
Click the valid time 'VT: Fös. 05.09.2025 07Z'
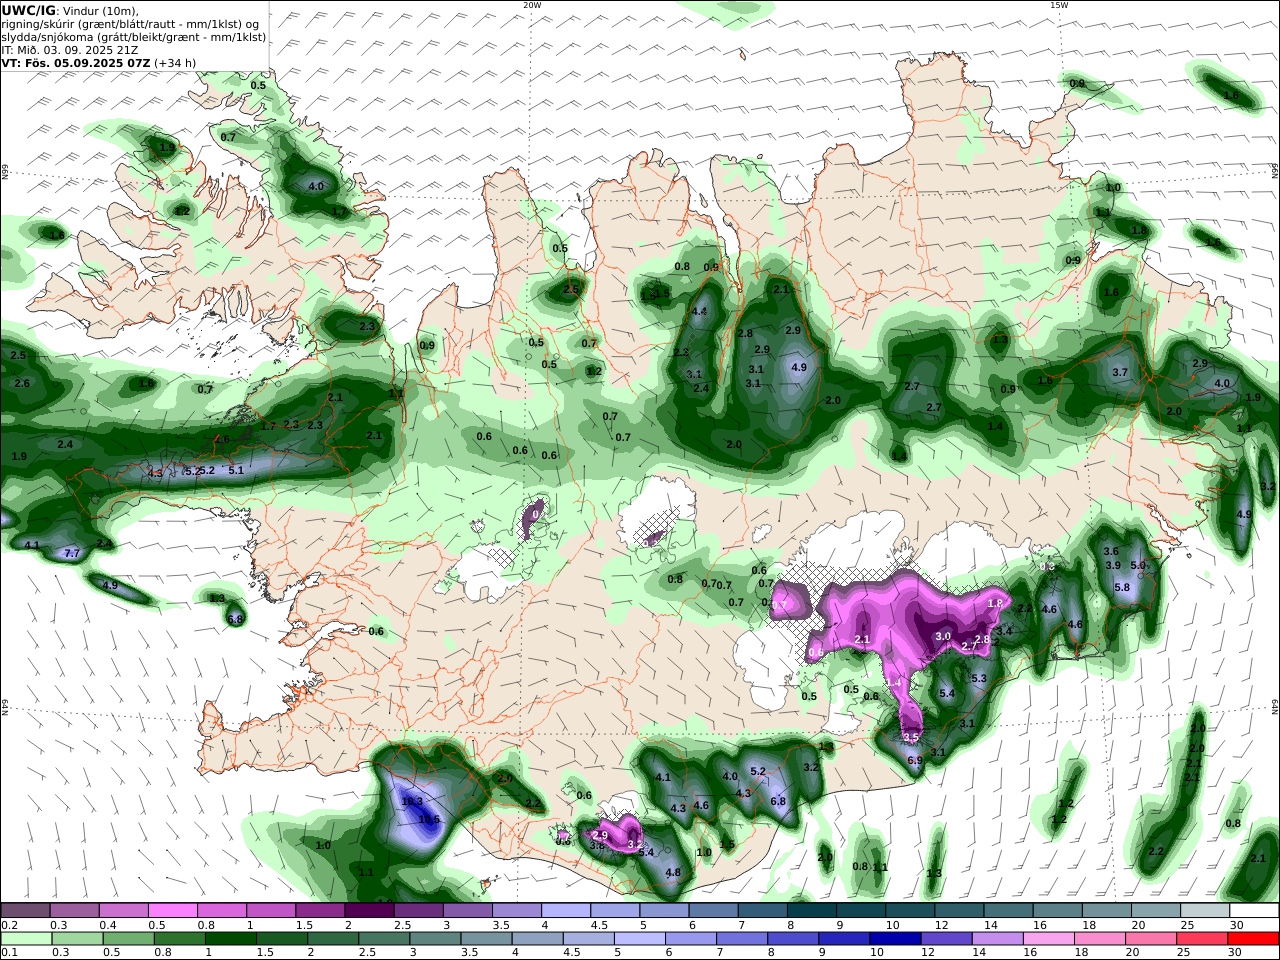(75, 62)
